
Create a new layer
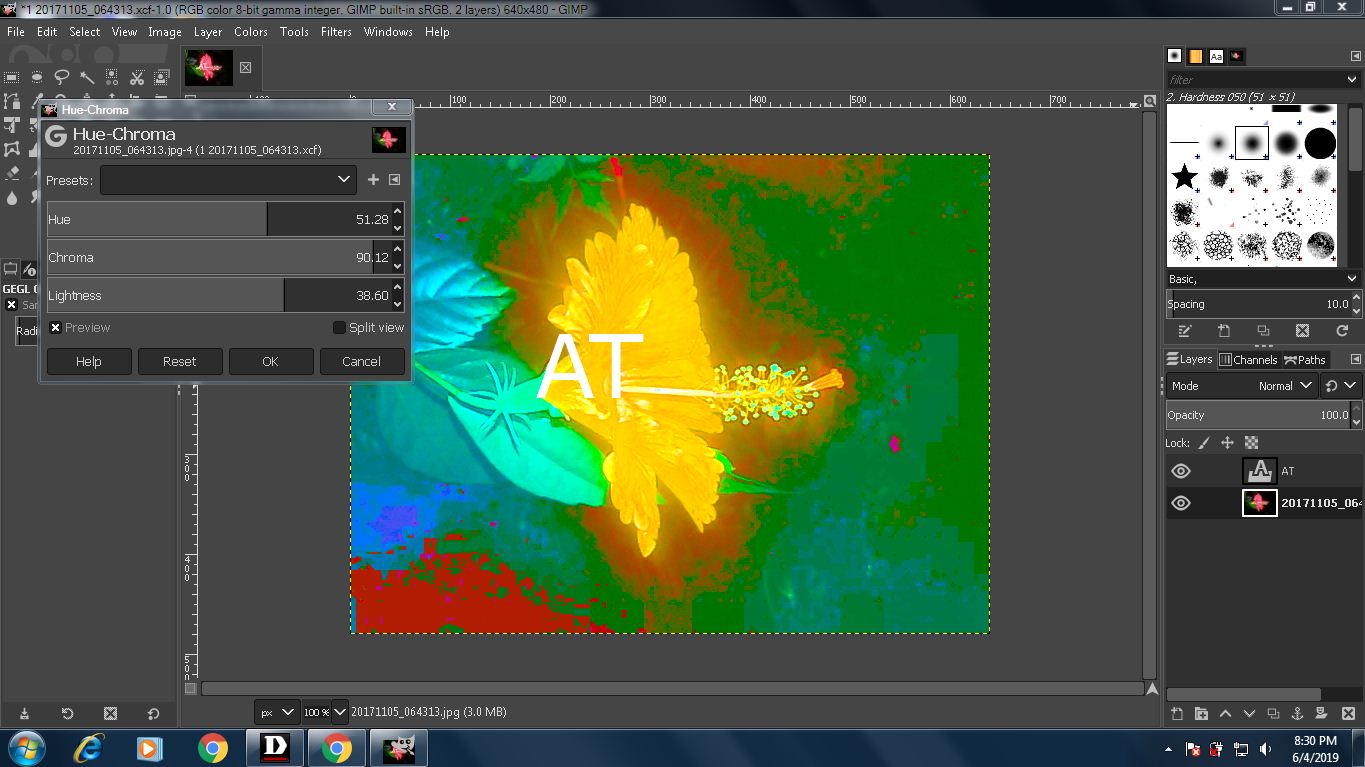pyautogui.click(x=1177, y=714)
